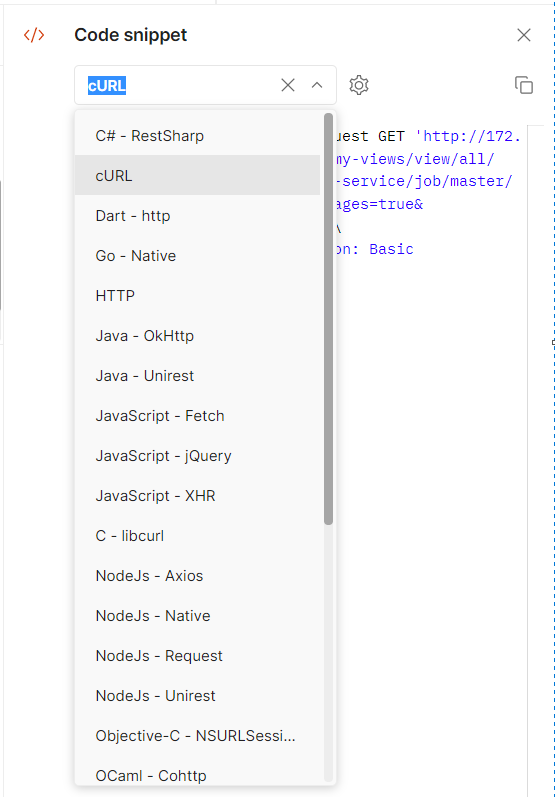The height and width of the screenshot is (797, 555).
Task: Click the 'ages=true&' code line
Action: coord(380,204)
